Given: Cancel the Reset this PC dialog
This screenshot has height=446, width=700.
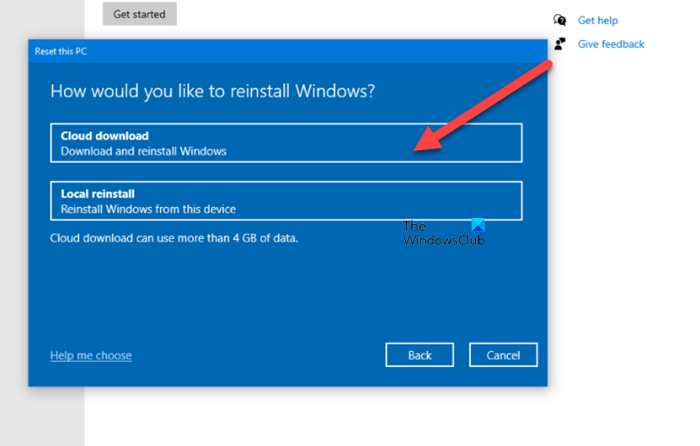Looking at the screenshot, I should [503, 355].
